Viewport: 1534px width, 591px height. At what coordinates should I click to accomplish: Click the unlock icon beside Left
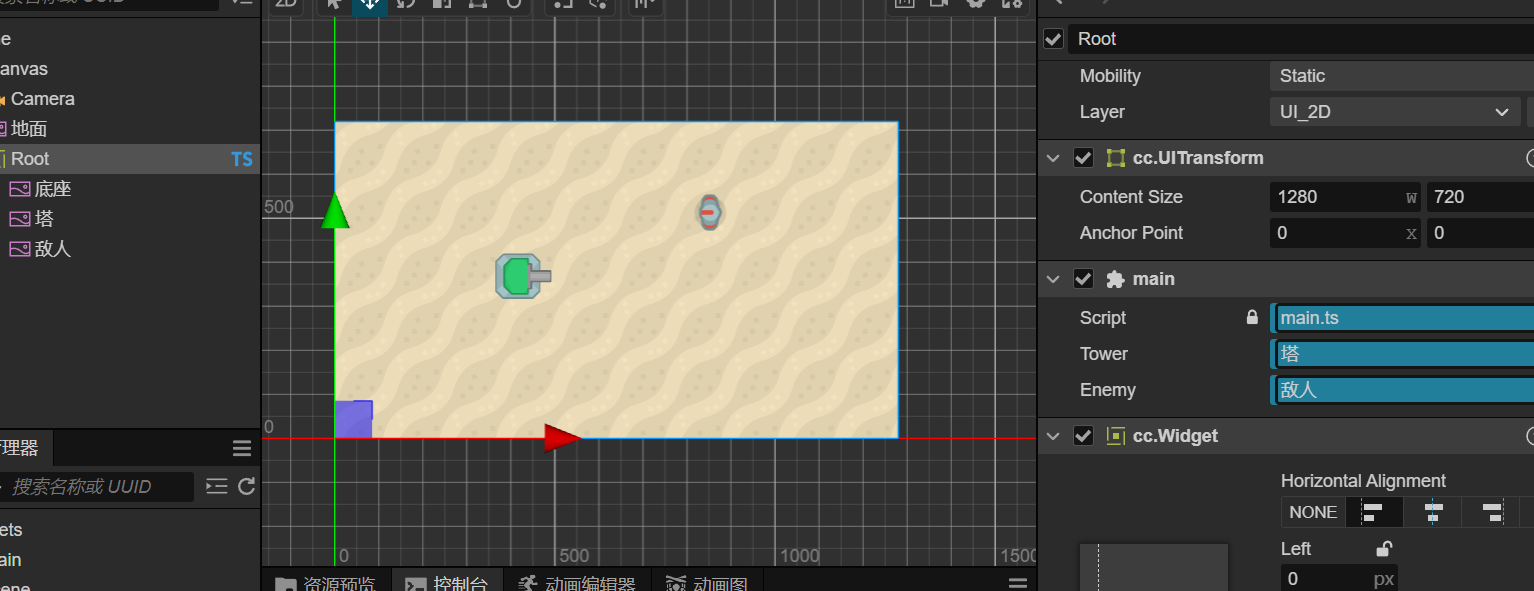click(x=1384, y=549)
